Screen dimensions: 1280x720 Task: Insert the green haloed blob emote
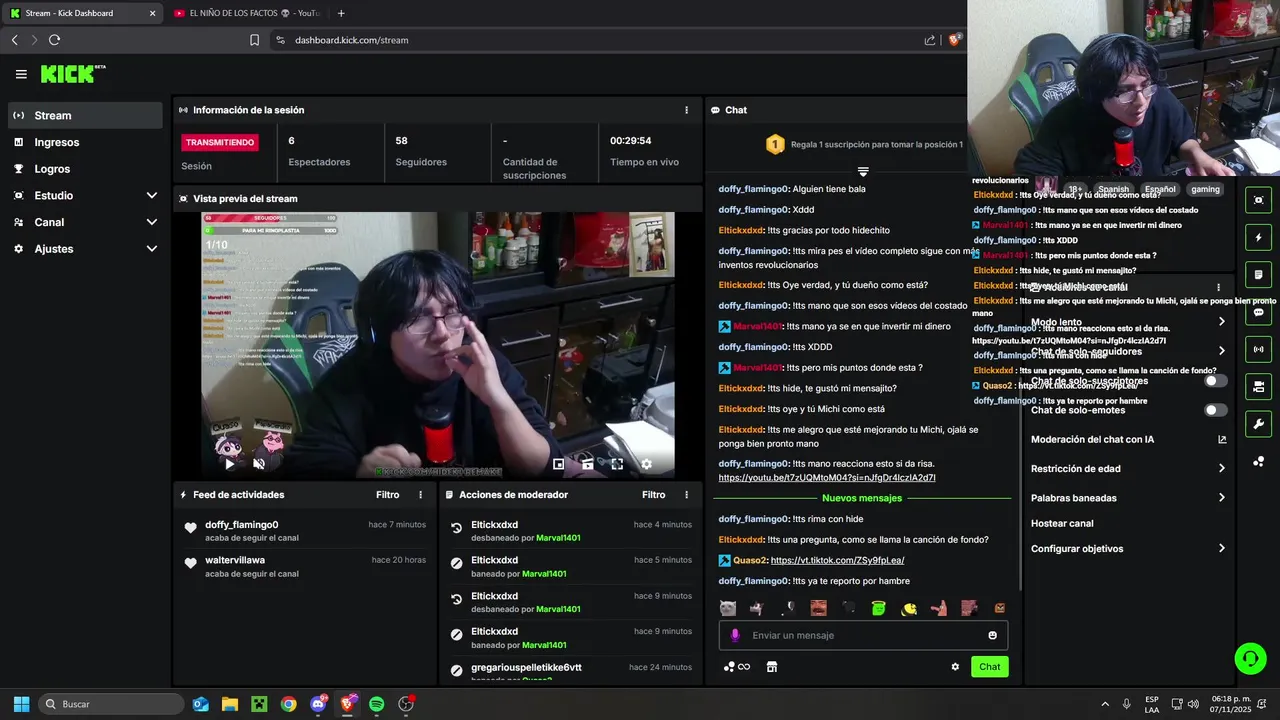point(878,608)
